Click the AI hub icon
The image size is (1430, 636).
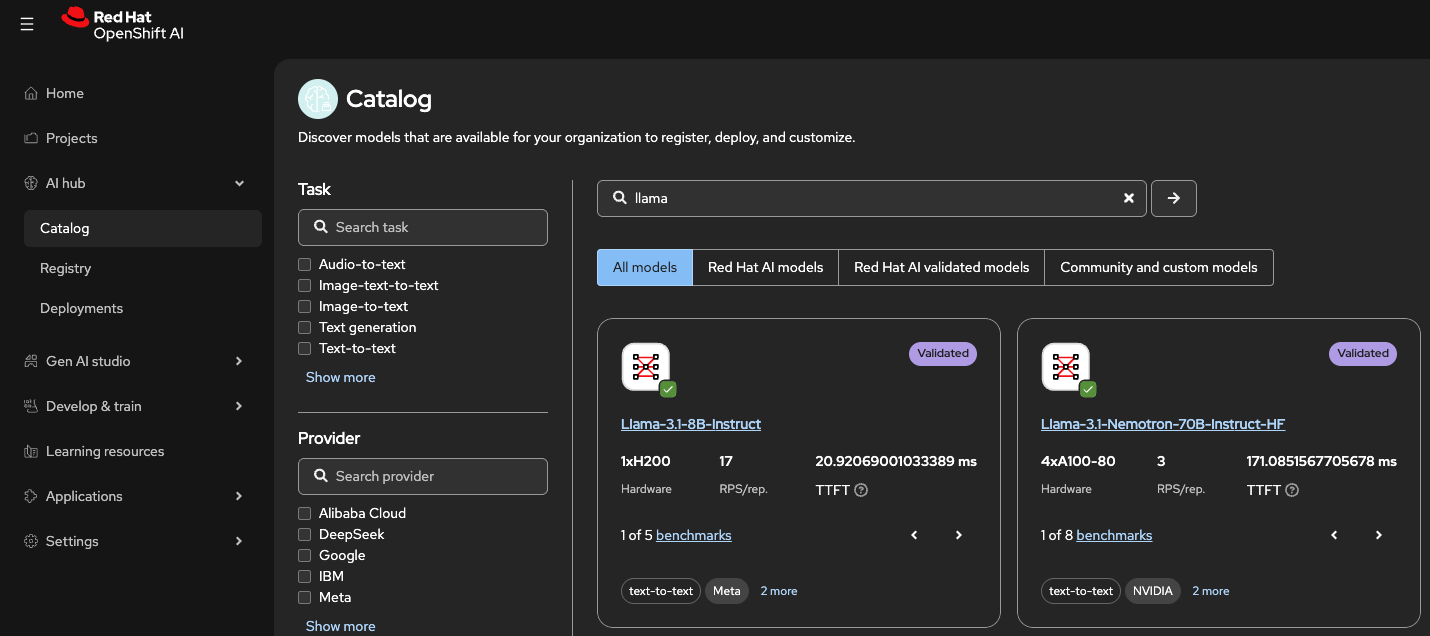coord(31,183)
